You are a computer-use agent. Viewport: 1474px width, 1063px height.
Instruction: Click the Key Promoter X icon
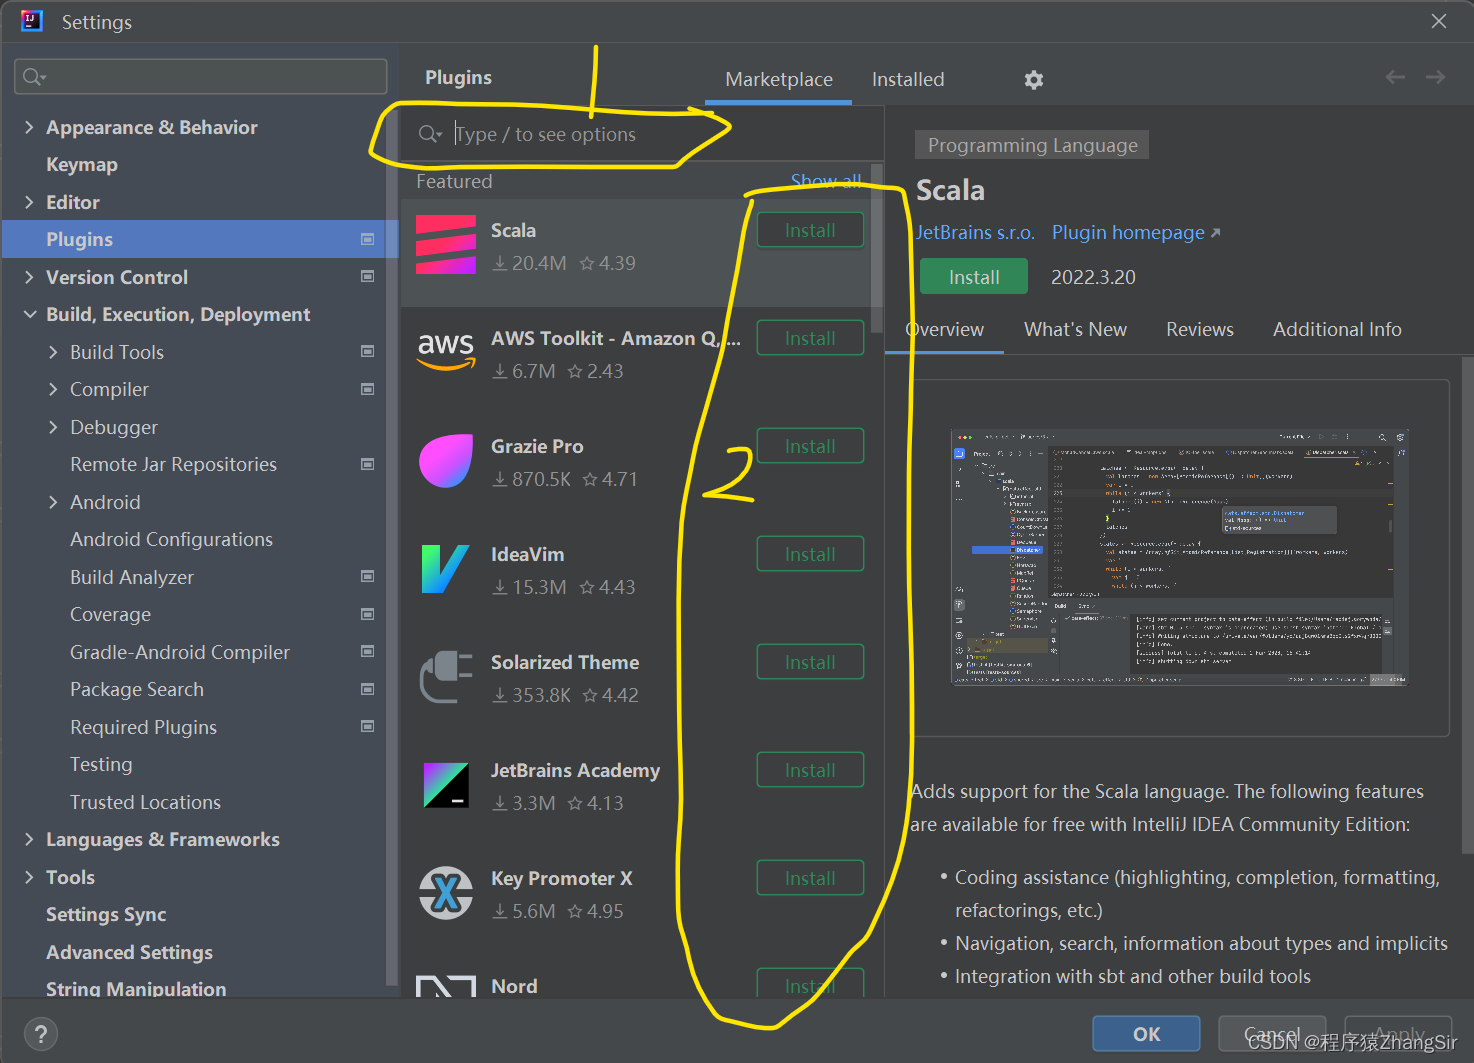pyautogui.click(x=446, y=893)
